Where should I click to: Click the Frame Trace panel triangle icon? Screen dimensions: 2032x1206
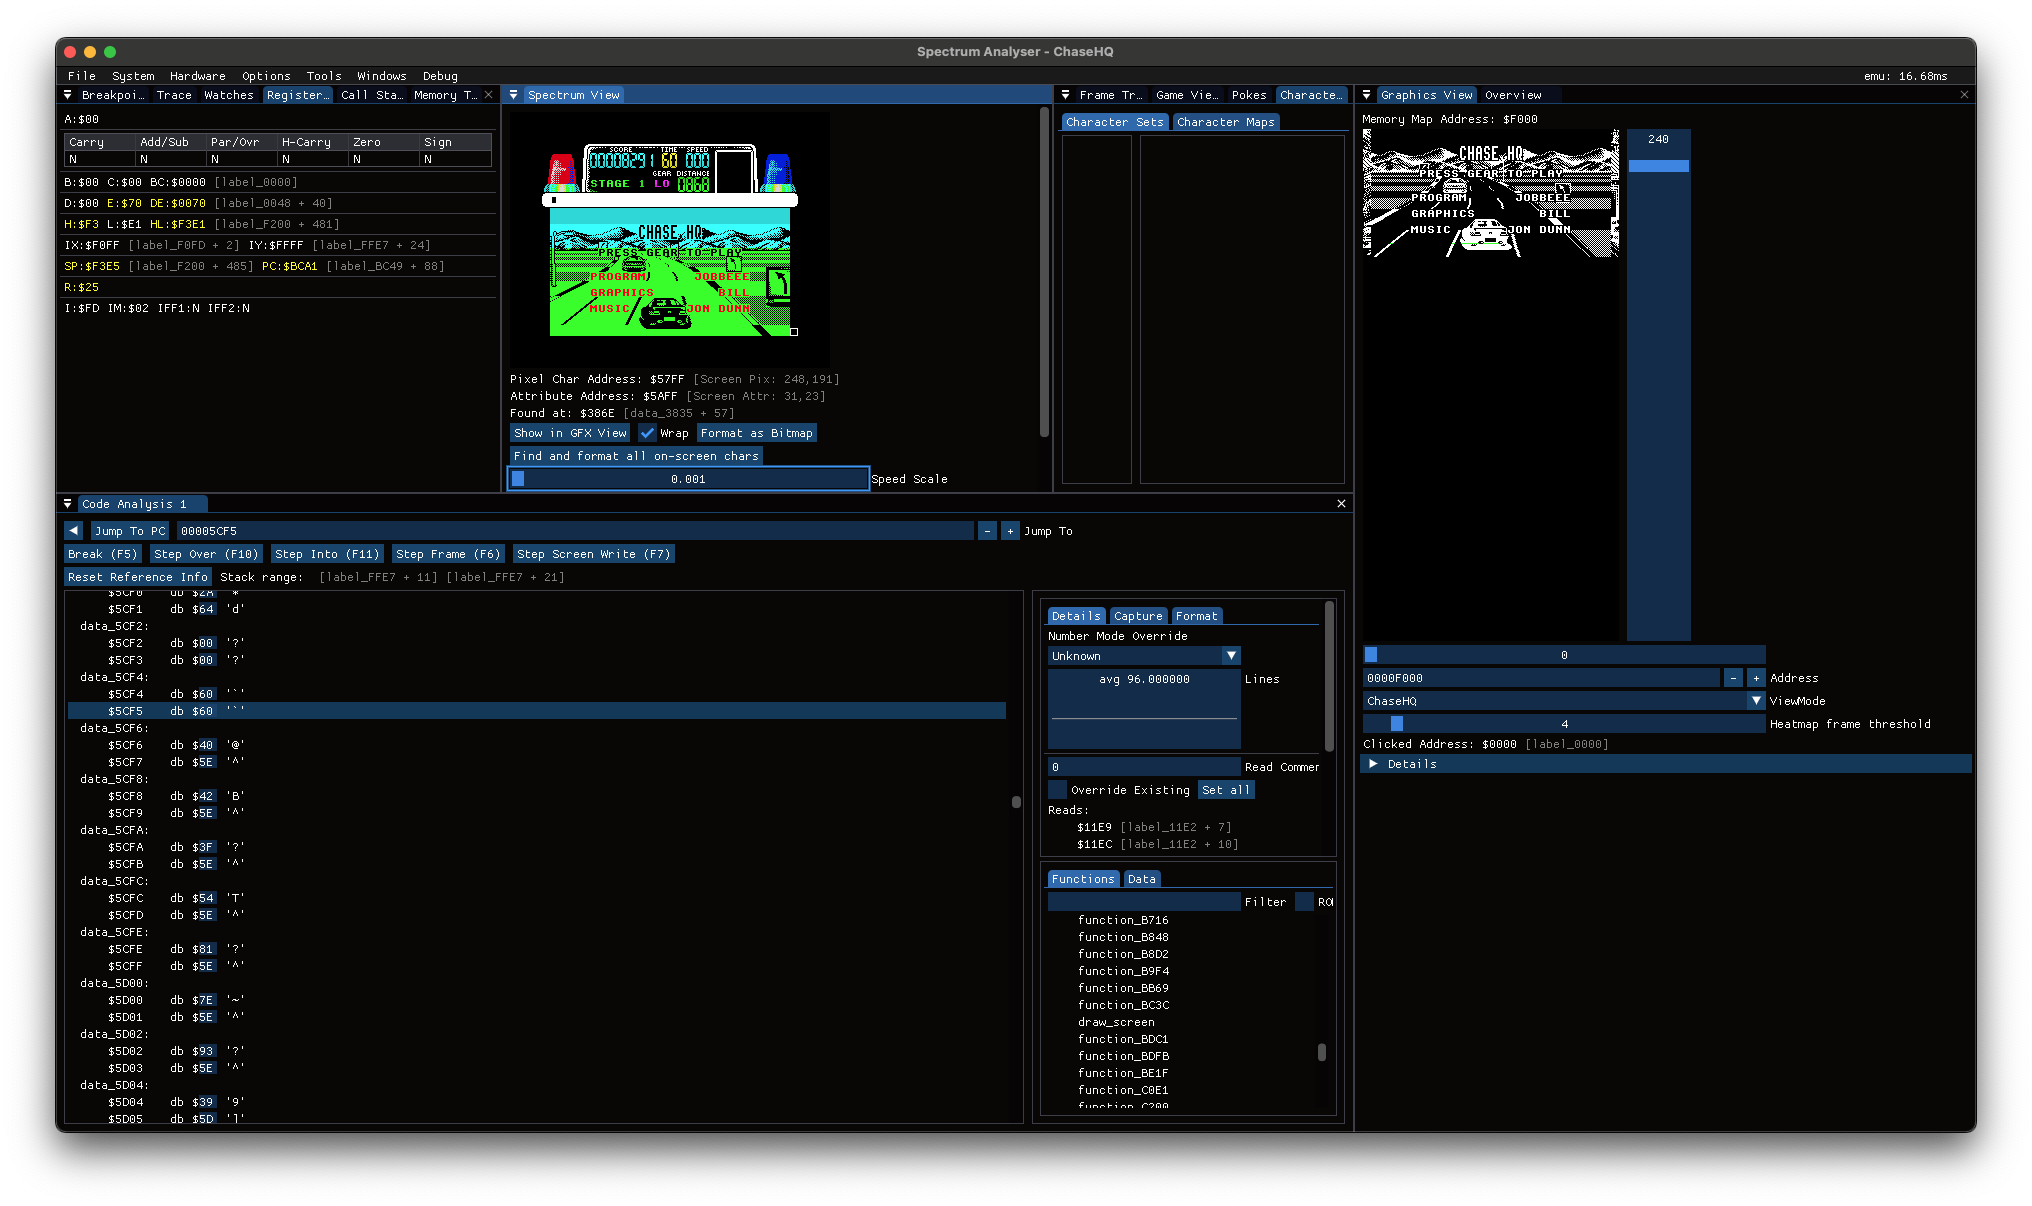pyautogui.click(x=1066, y=95)
